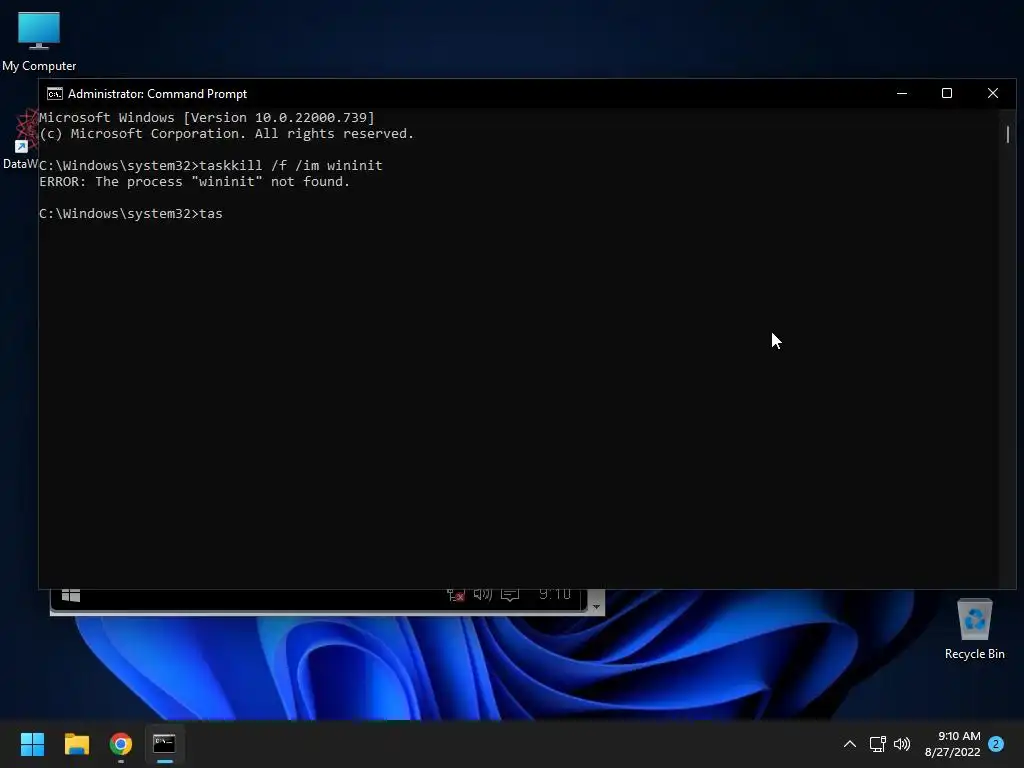Image resolution: width=1024 pixels, height=768 pixels.
Task: Select the Command Prompt taskbar icon
Action: pos(165,744)
